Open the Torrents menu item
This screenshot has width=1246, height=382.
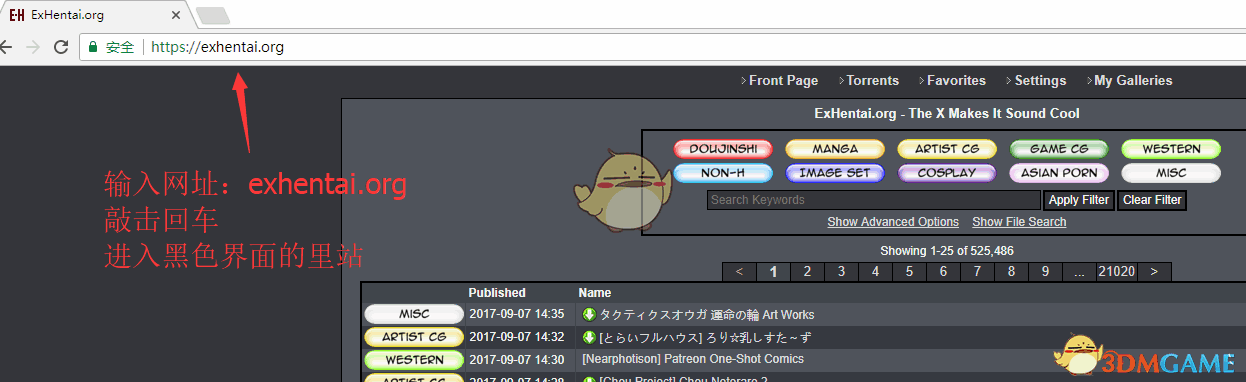(872, 80)
